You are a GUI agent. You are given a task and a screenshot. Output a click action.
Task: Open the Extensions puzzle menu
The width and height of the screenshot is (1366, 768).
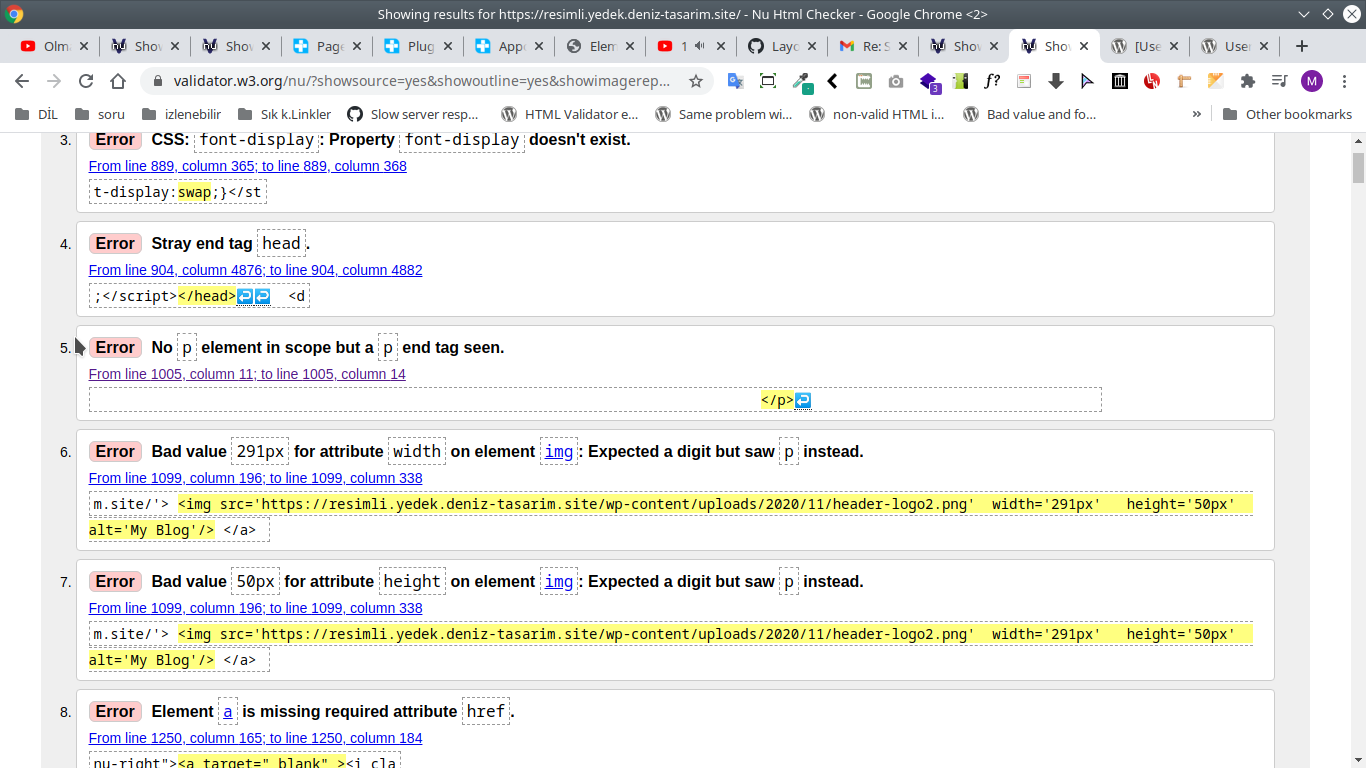(1247, 81)
